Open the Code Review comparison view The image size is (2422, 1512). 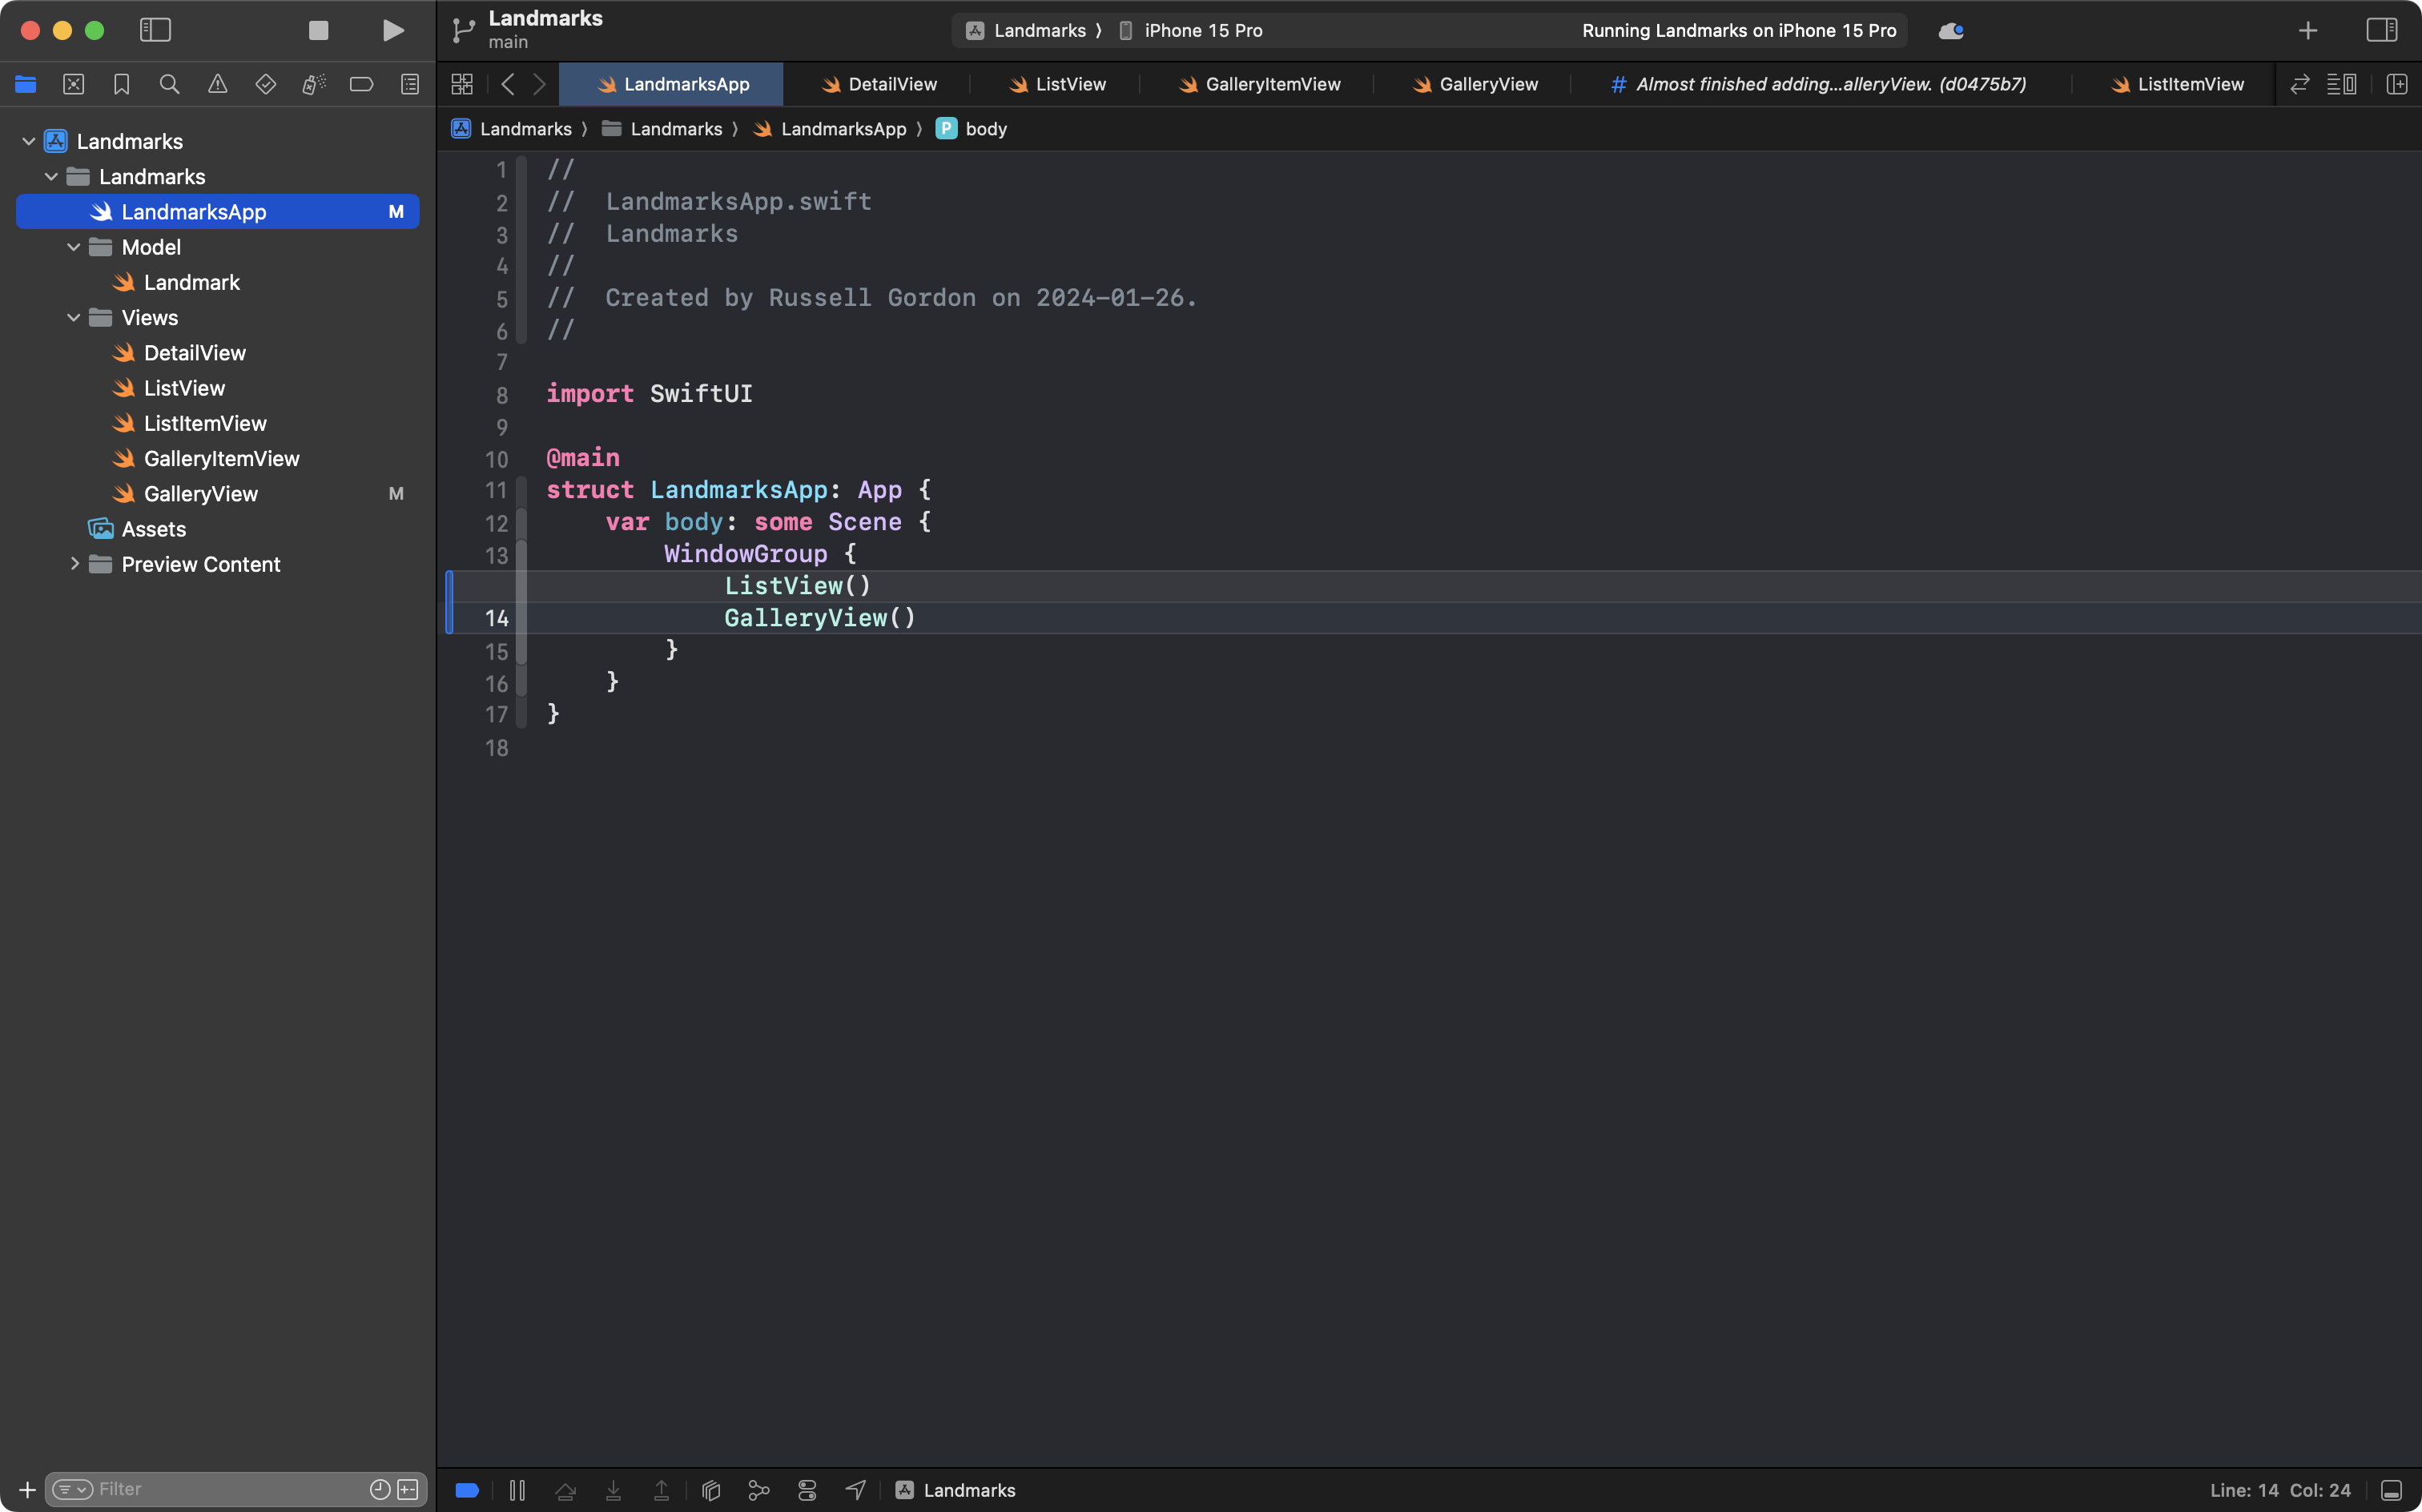2300,84
